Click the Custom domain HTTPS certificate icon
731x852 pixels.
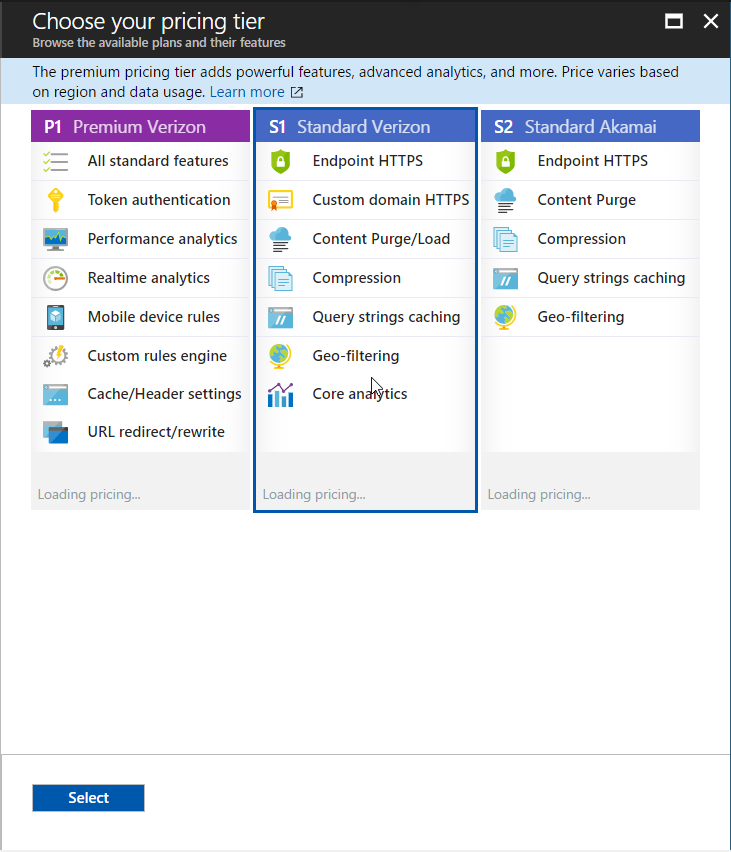tap(280, 200)
